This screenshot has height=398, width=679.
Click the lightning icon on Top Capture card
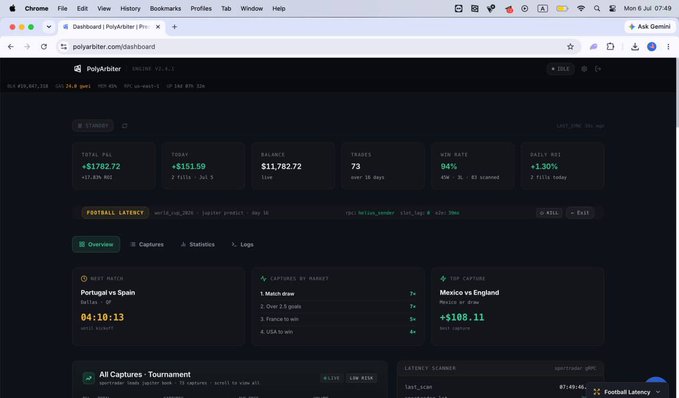click(443, 278)
